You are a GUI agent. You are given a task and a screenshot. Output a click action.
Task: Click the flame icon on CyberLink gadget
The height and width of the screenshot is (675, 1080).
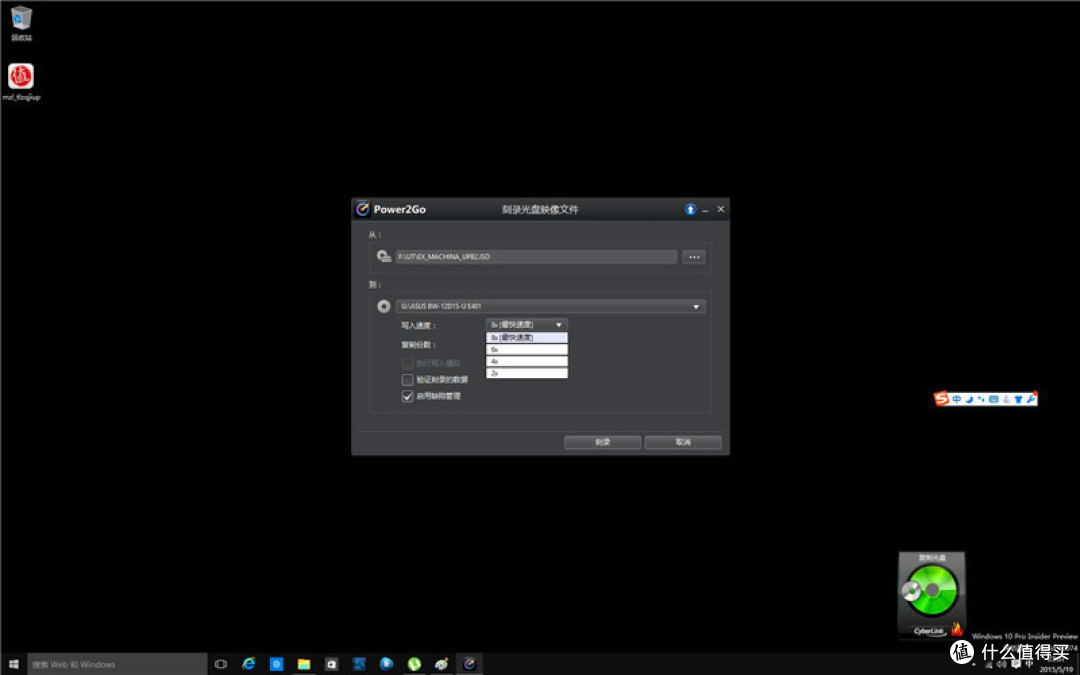957,629
